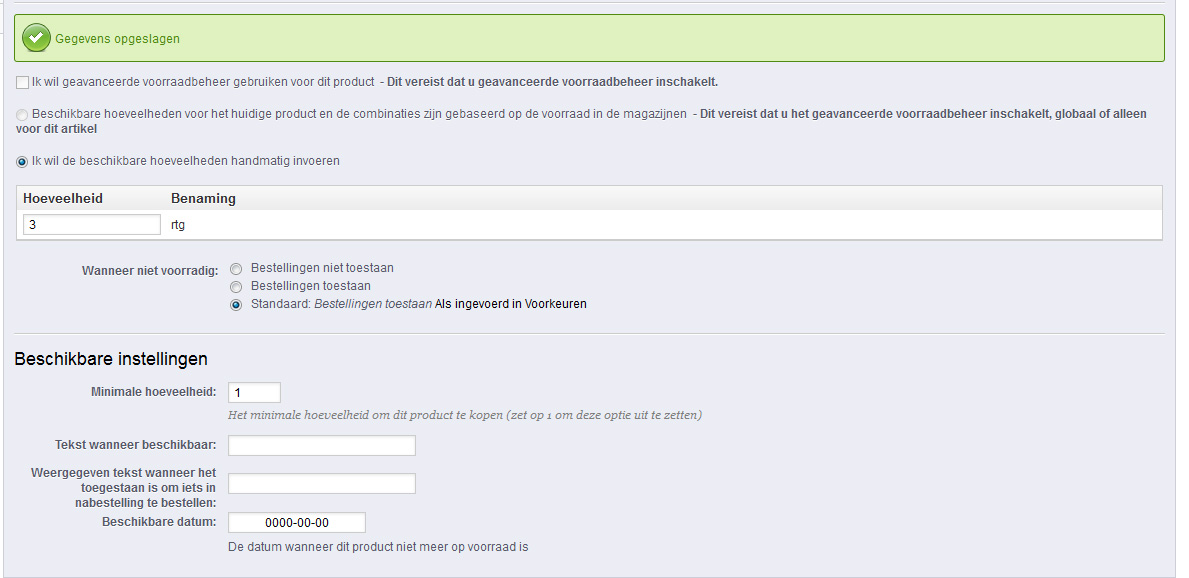Screen dimensions: 1189x578
Task: Select 'Bestellingen niet toestaan' radio option
Action: click(x=236, y=269)
